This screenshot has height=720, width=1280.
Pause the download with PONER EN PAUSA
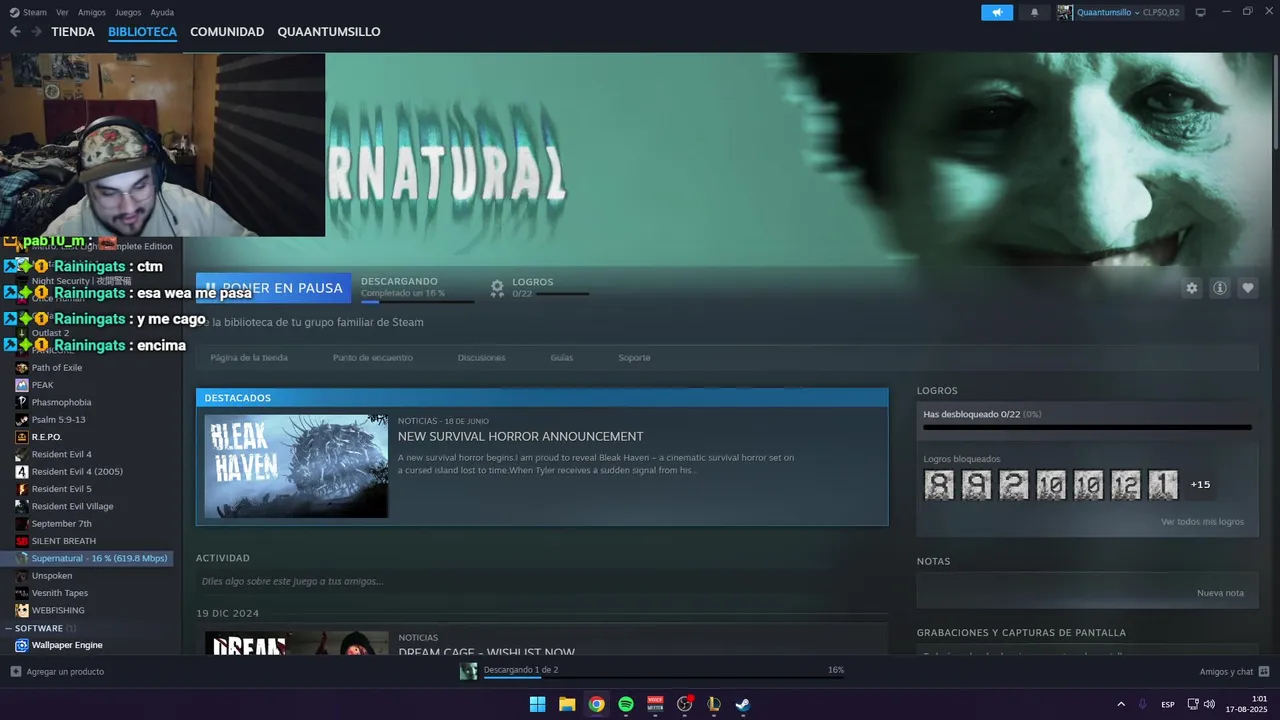[274, 288]
